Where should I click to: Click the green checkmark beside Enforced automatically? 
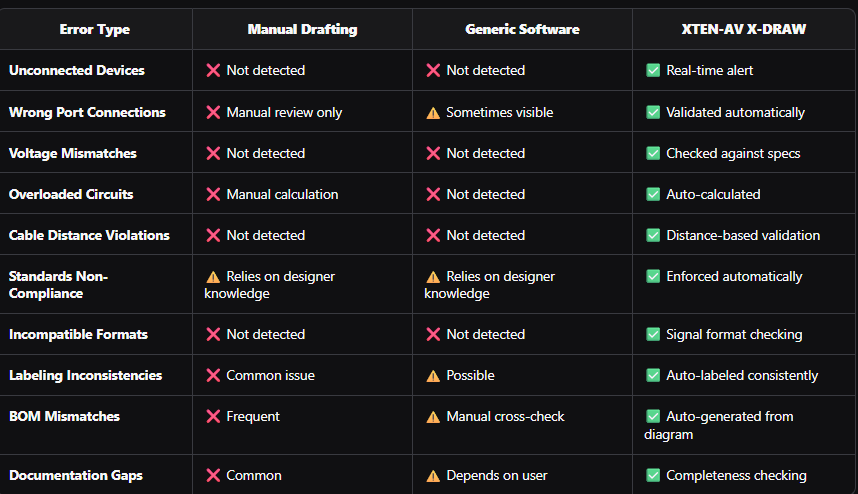coord(653,277)
